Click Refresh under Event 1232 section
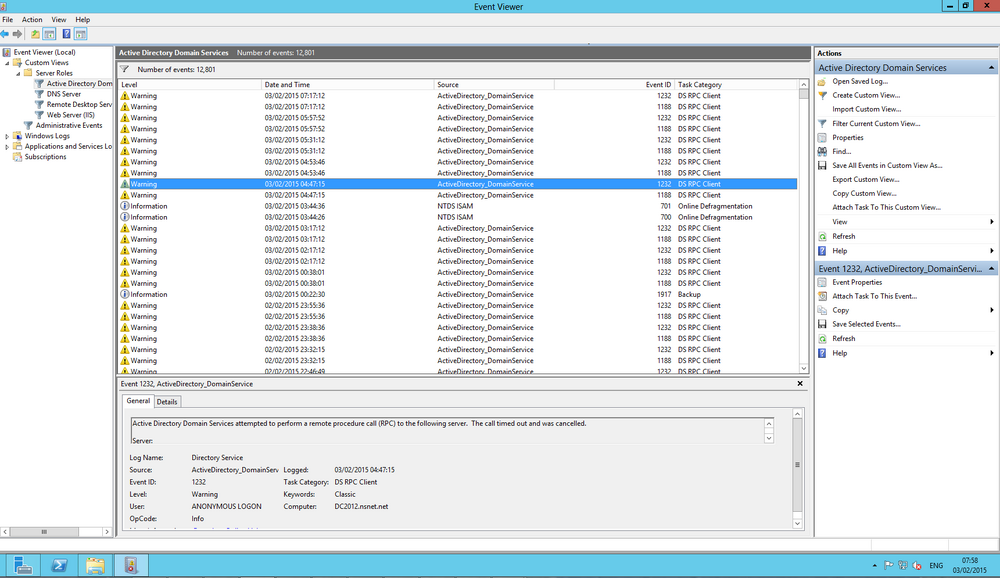This screenshot has height=578, width=1000. pyautogui.click(x=843, y=339)
